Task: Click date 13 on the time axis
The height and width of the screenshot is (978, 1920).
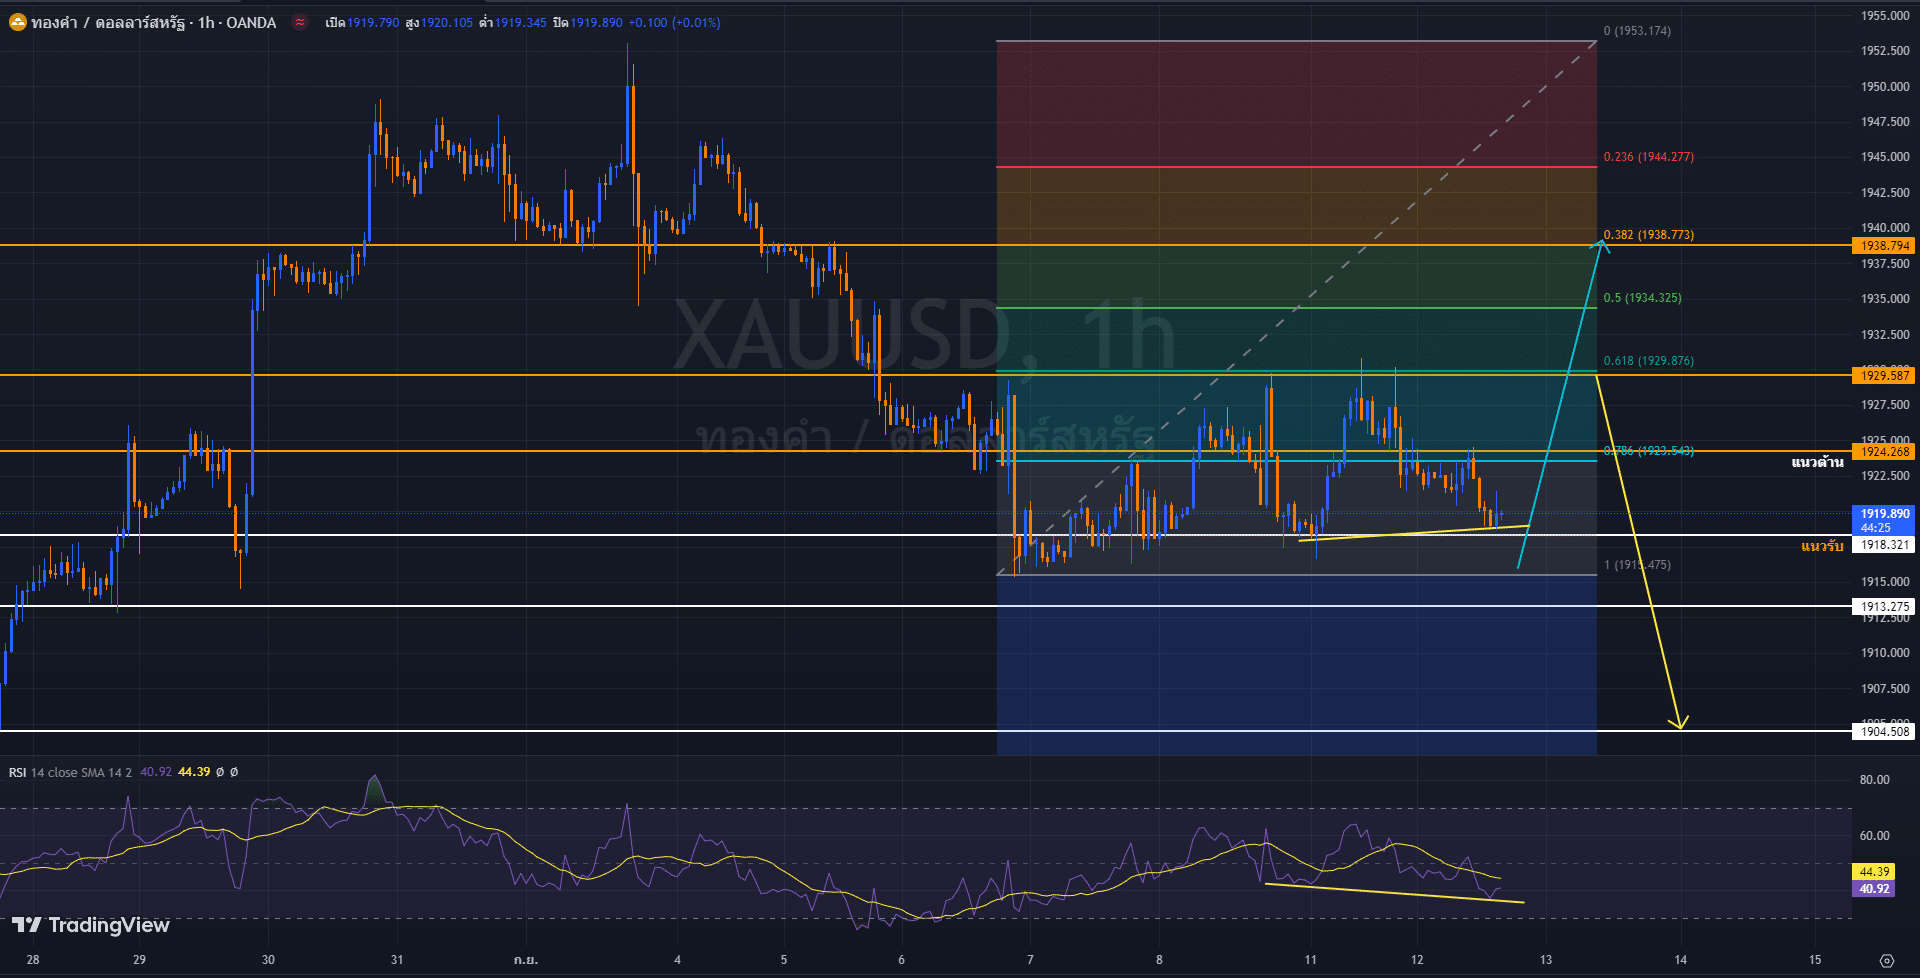Action: click(1546, 960)
